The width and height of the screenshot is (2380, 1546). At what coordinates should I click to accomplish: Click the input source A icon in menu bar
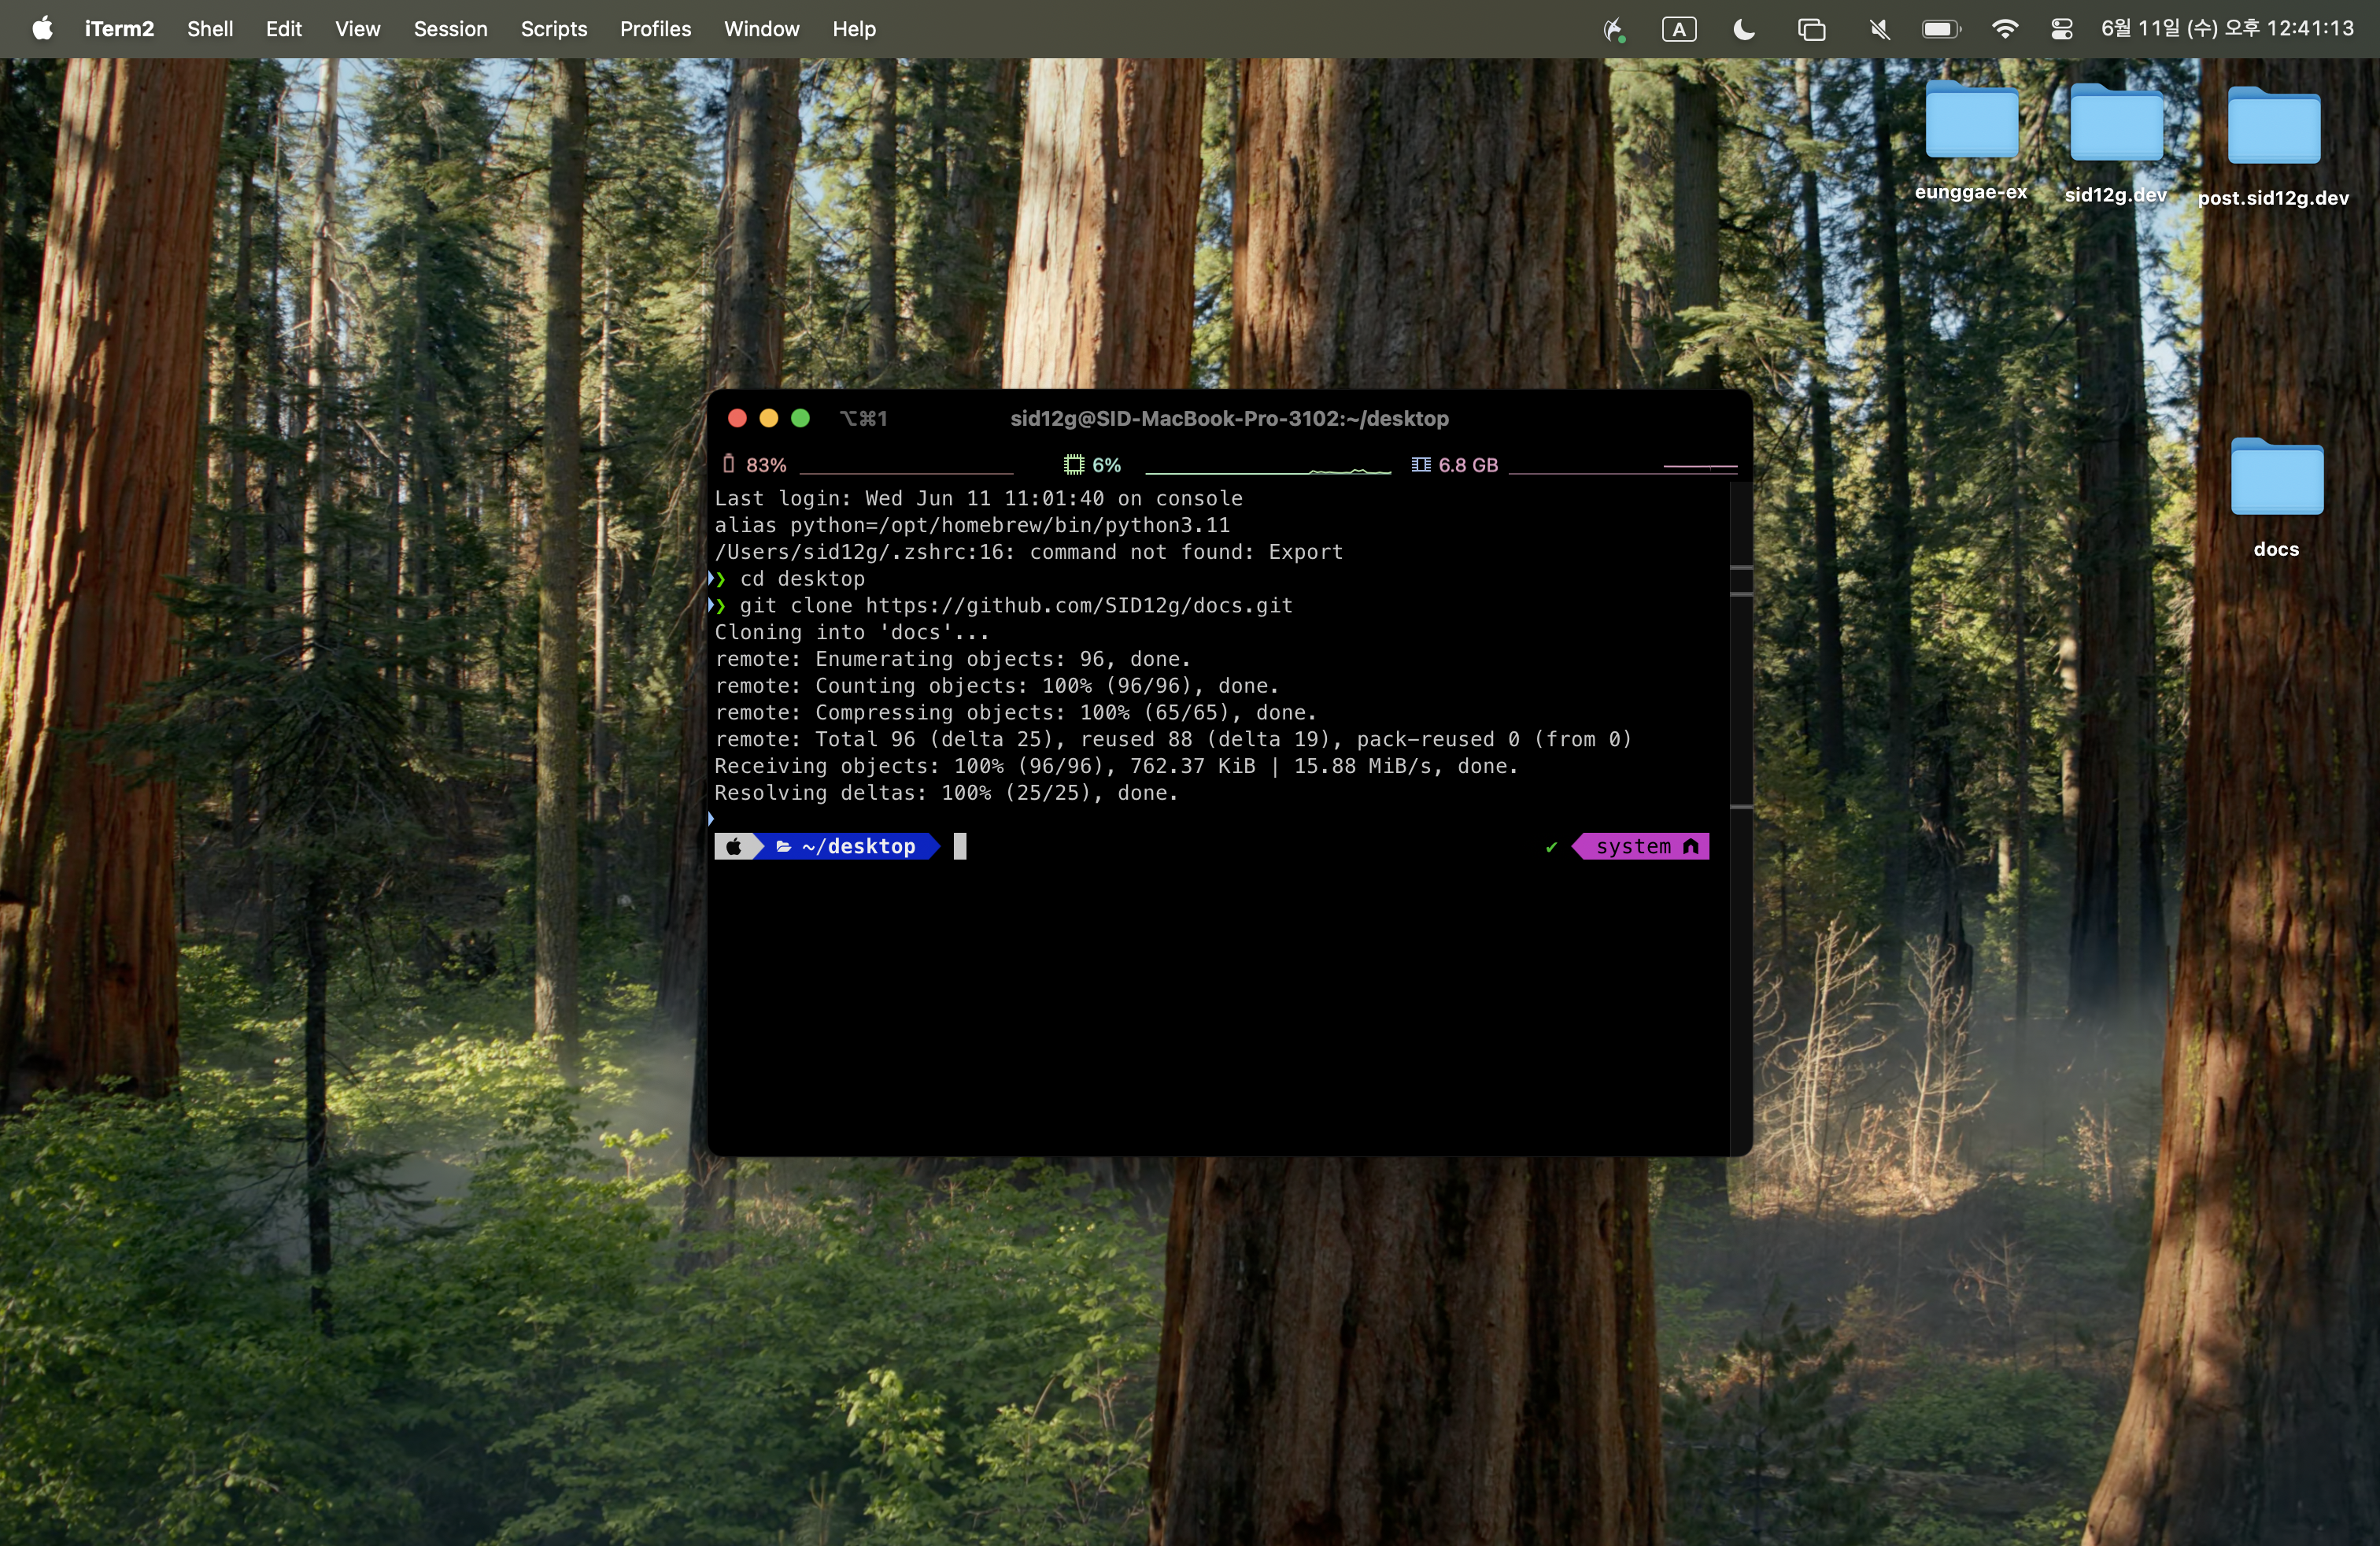[x=1679, y=29]
